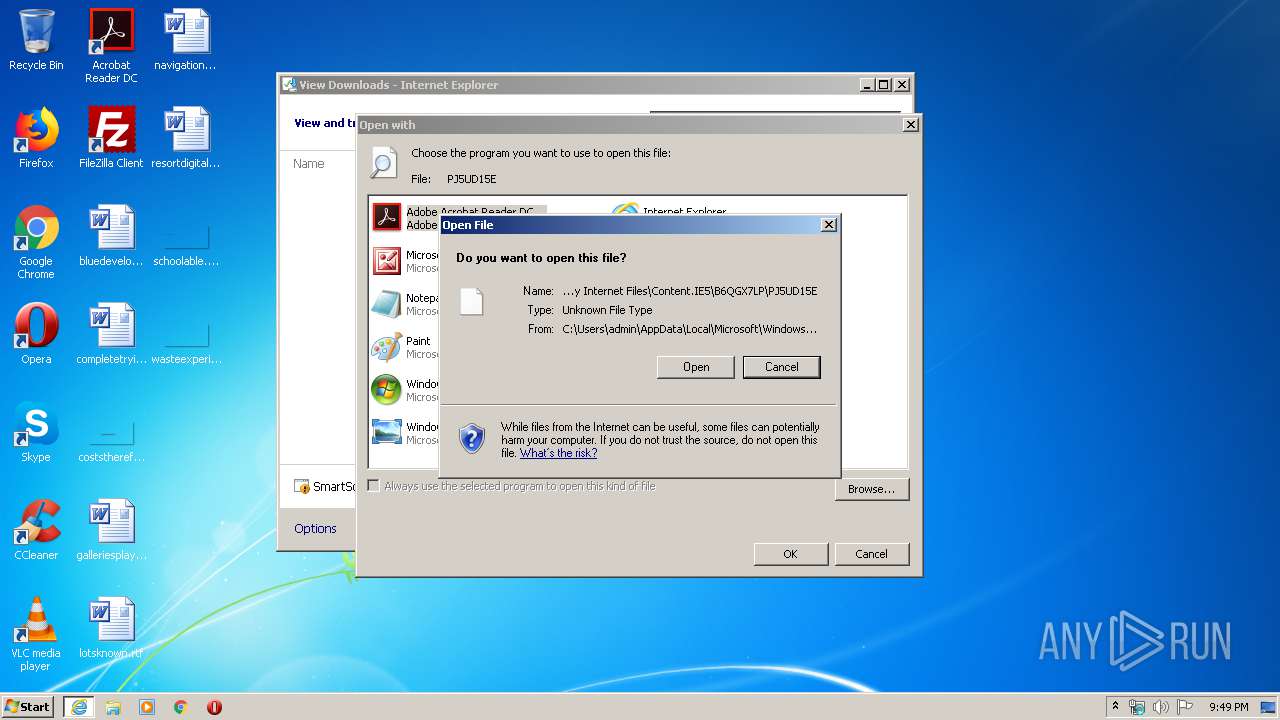Open the Options link in View Downloads

[x=315, y=528]
